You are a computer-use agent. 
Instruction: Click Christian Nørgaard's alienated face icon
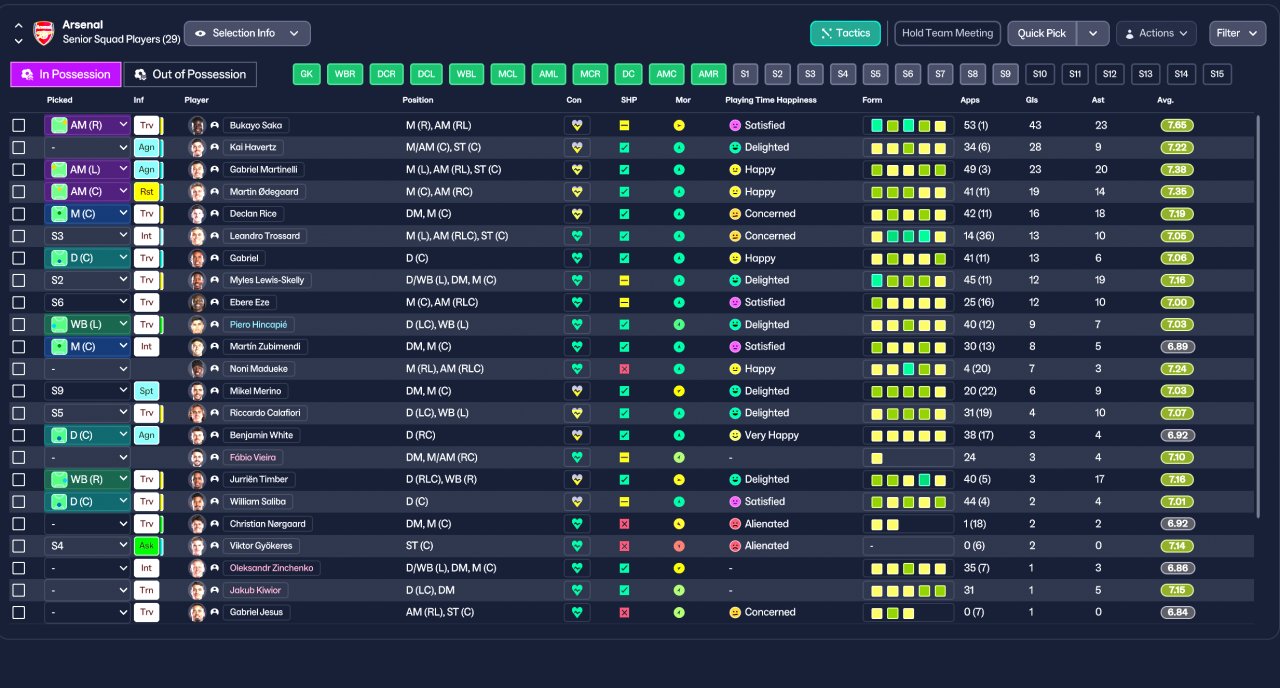pyautogui.click(x=735, y=524)
